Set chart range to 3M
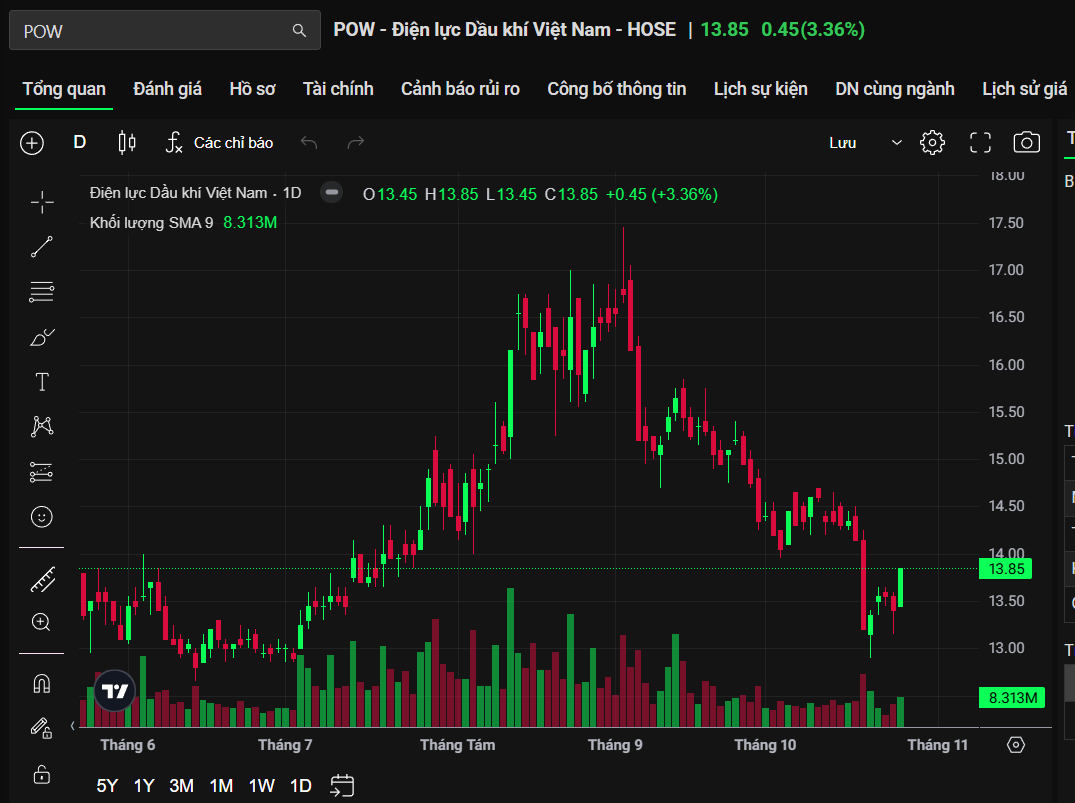1075x803 pixels. [181, 785]
